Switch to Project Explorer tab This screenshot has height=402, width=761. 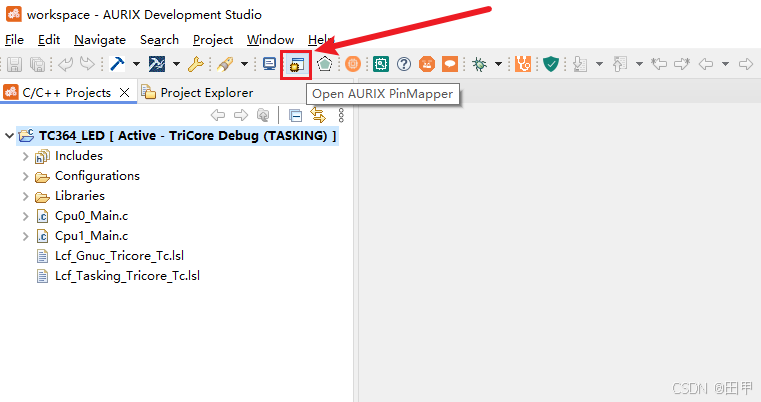tap(207, 93)
